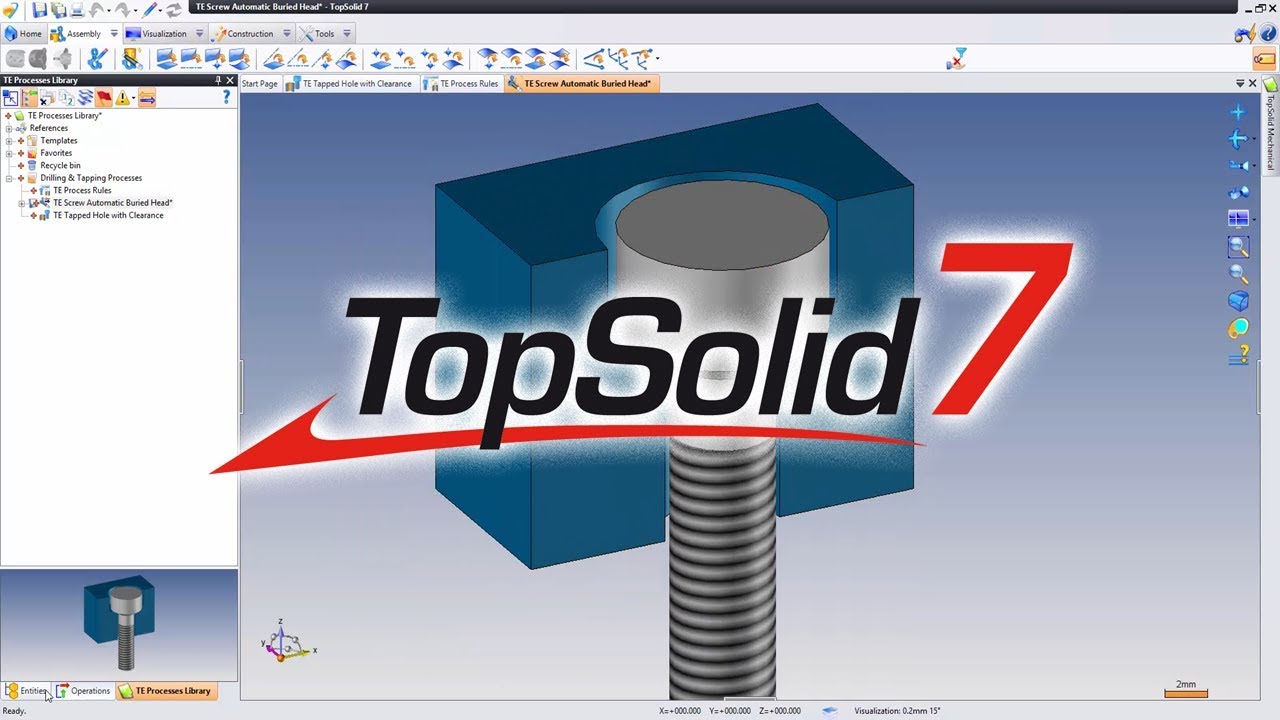Screen dimensions: 1280x720
Task: Select the TE Processes Library bottom tab
Action: [x=166, y=691]
